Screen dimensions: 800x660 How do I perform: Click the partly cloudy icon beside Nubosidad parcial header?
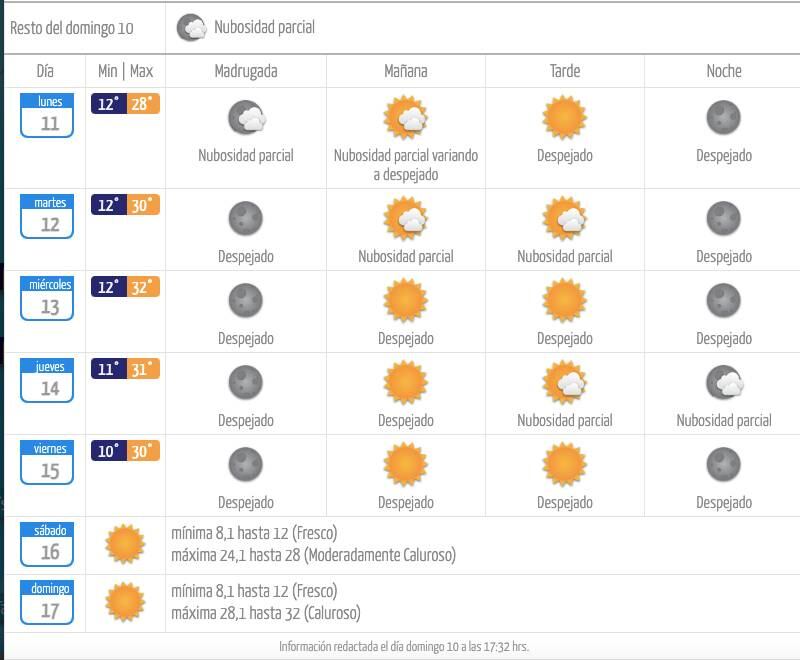point(191,28)
